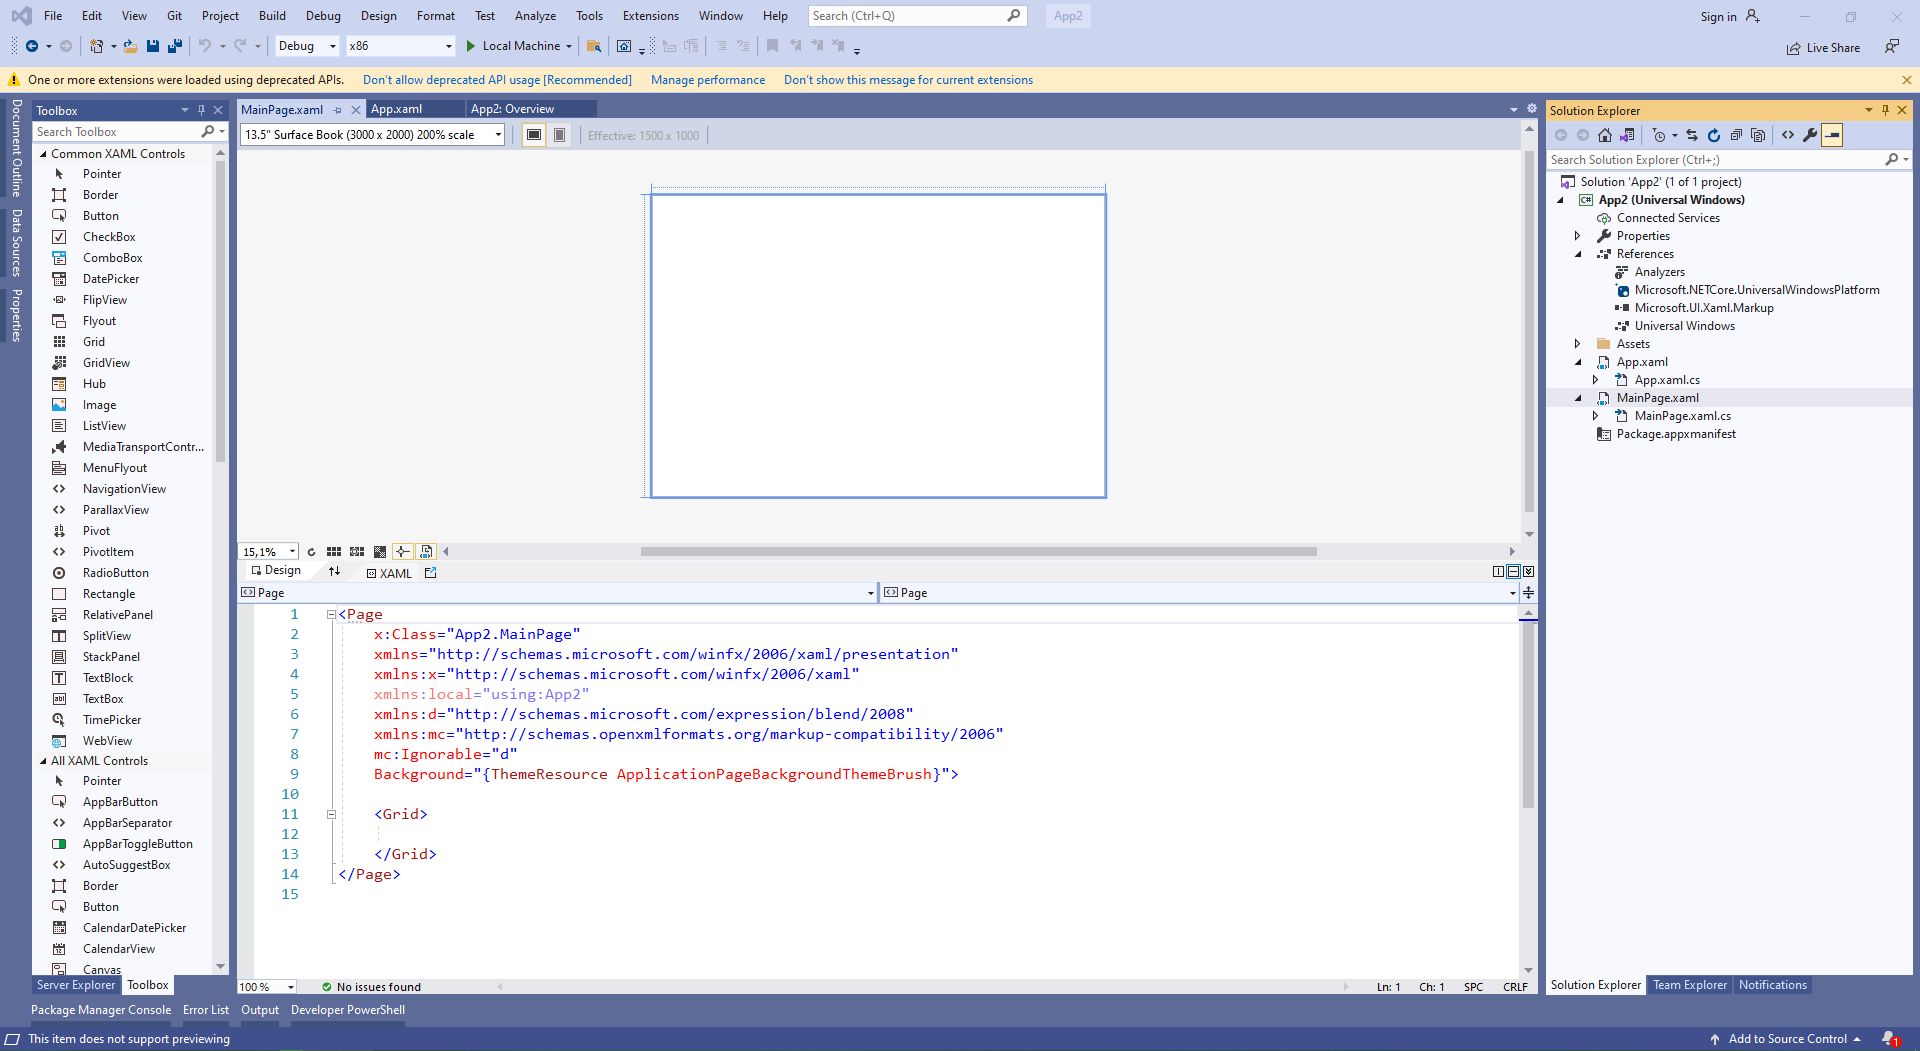Collapse the App.xaml node

[x=1578, y=361]
